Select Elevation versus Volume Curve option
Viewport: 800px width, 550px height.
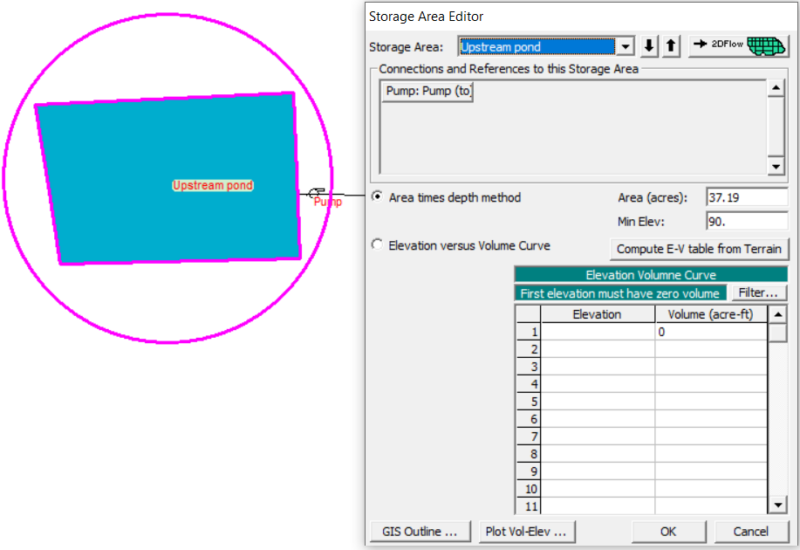click(377, 245)
